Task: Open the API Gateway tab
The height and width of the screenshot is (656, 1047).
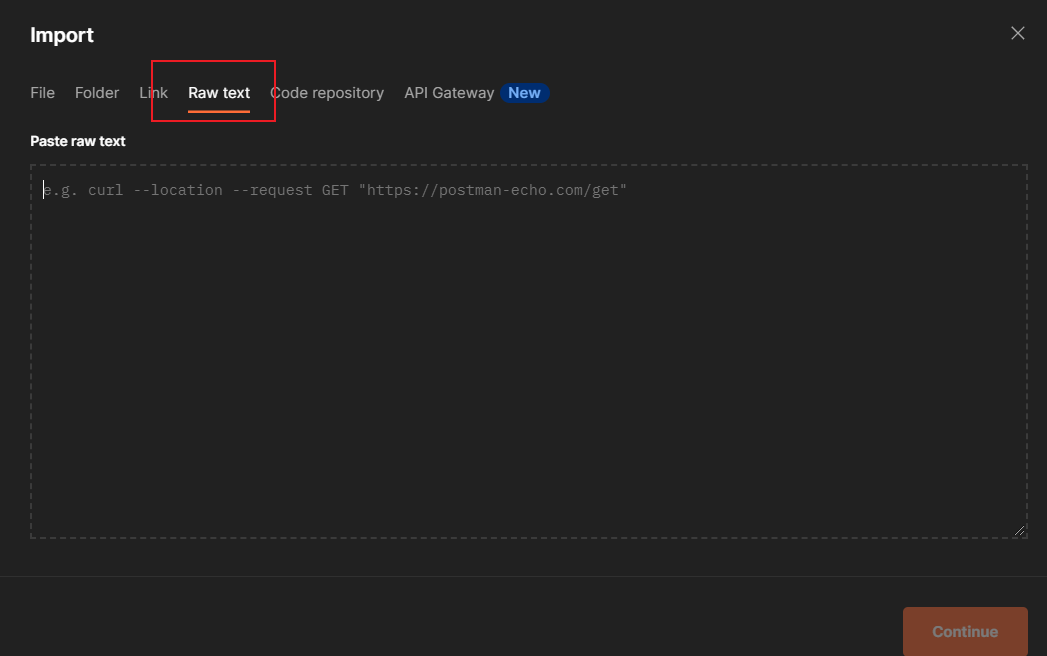Action: pos(449,93)
